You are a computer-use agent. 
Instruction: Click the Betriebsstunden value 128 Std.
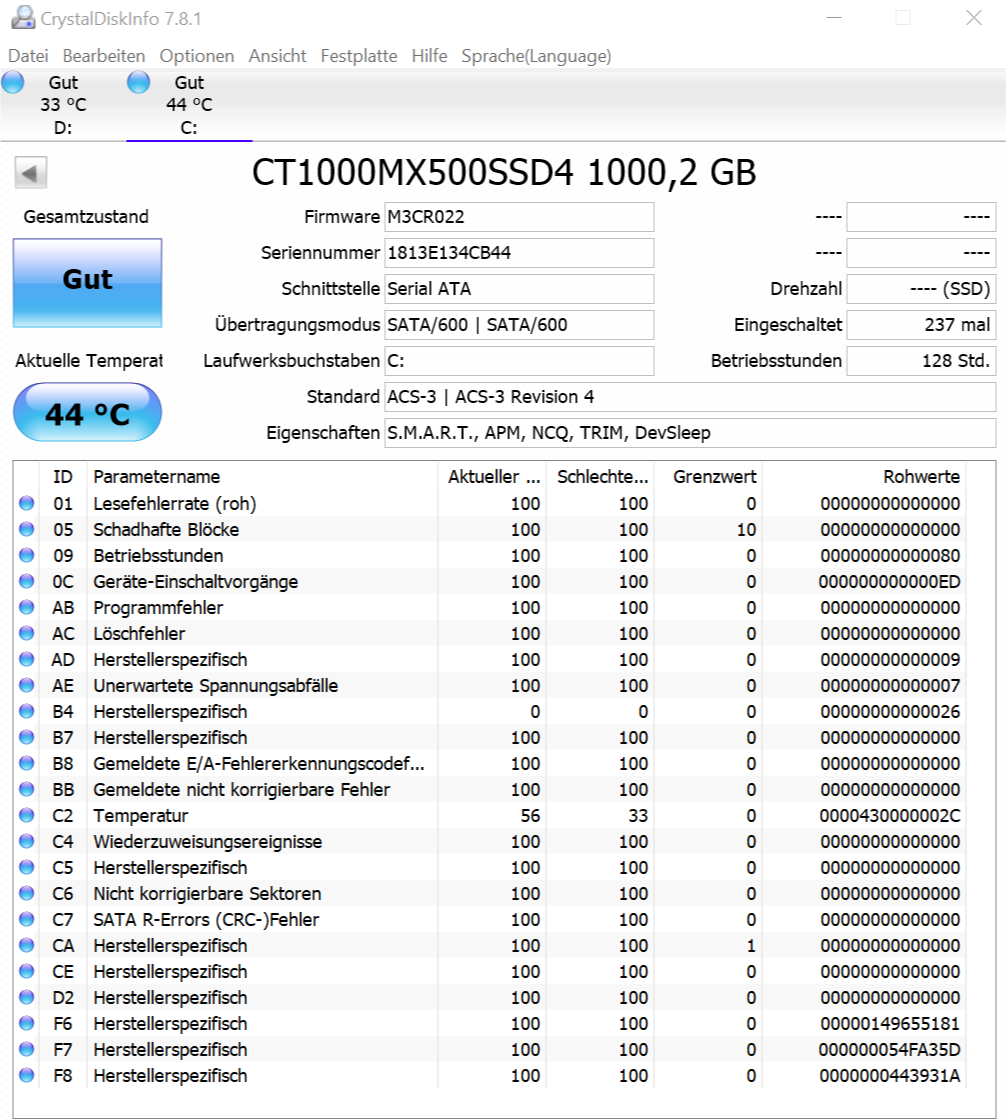coord(922,361)
